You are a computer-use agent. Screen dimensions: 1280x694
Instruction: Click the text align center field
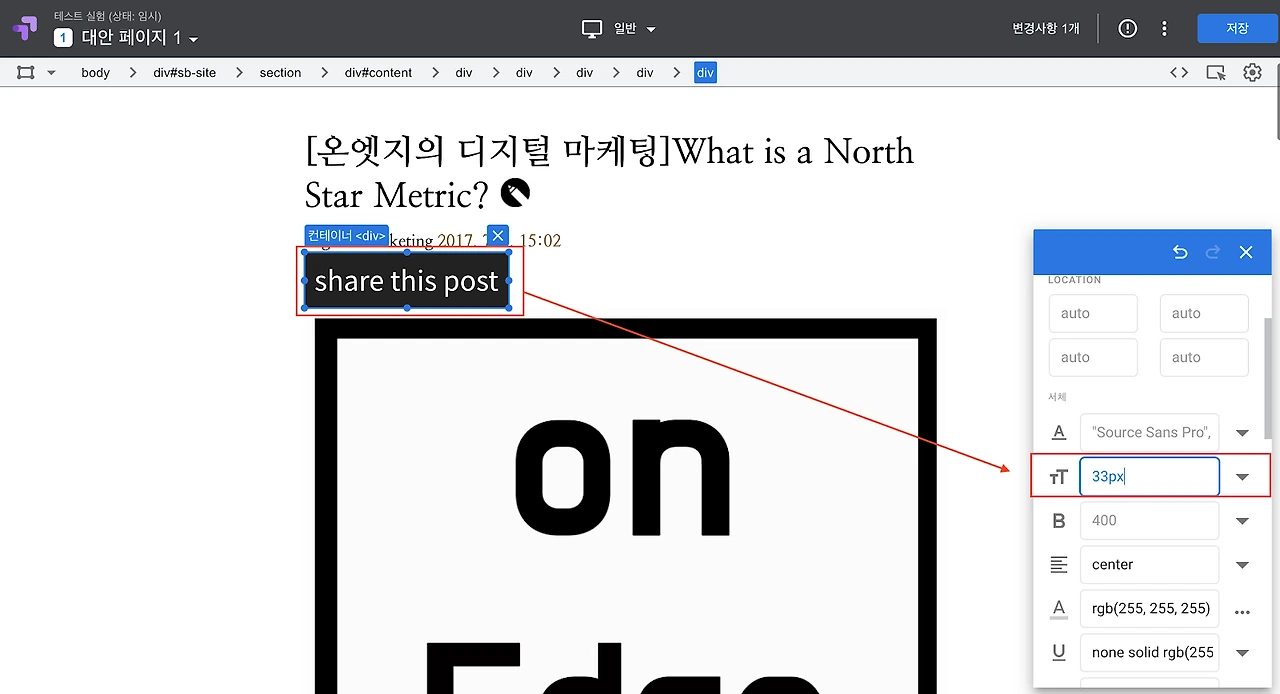[x=1150, y=564]
